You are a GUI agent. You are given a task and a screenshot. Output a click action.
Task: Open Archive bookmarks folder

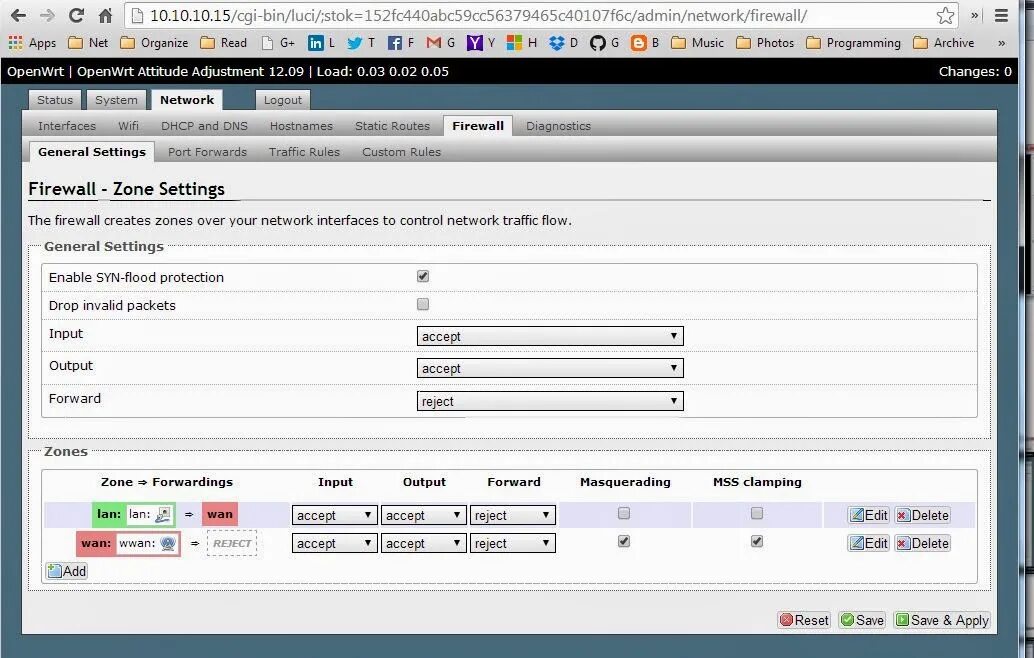[944, 43]
